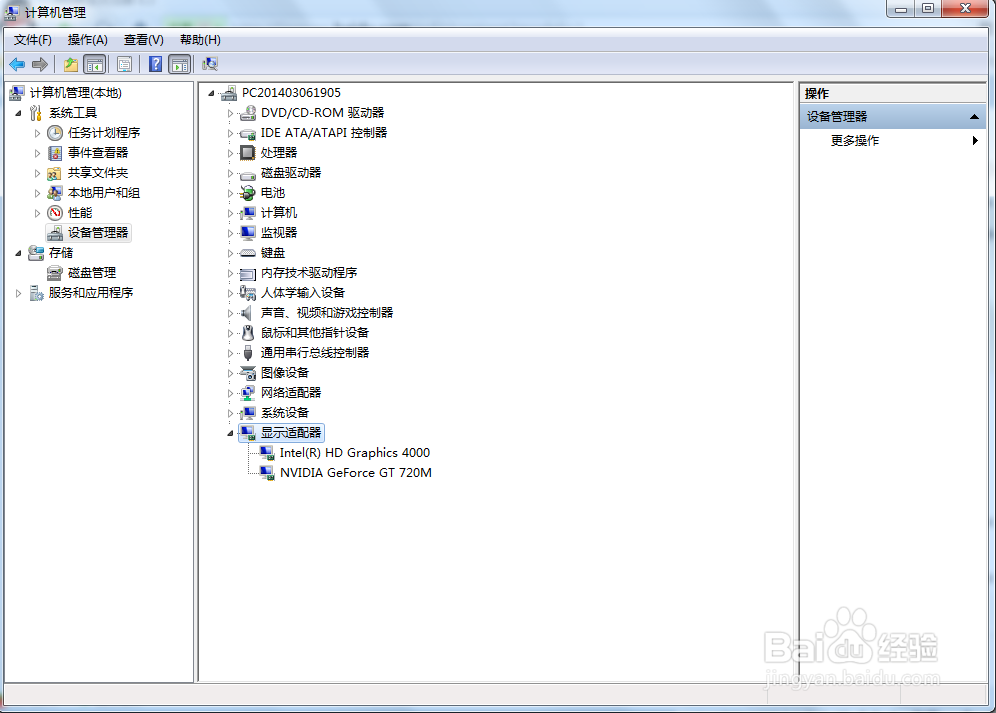Click the Properties toolbar icon

(x=124, y=64)
